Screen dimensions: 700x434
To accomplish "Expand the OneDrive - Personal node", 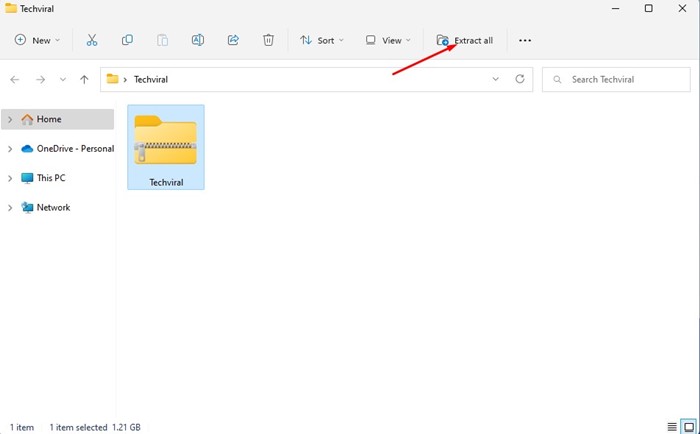I will [10, 149].
